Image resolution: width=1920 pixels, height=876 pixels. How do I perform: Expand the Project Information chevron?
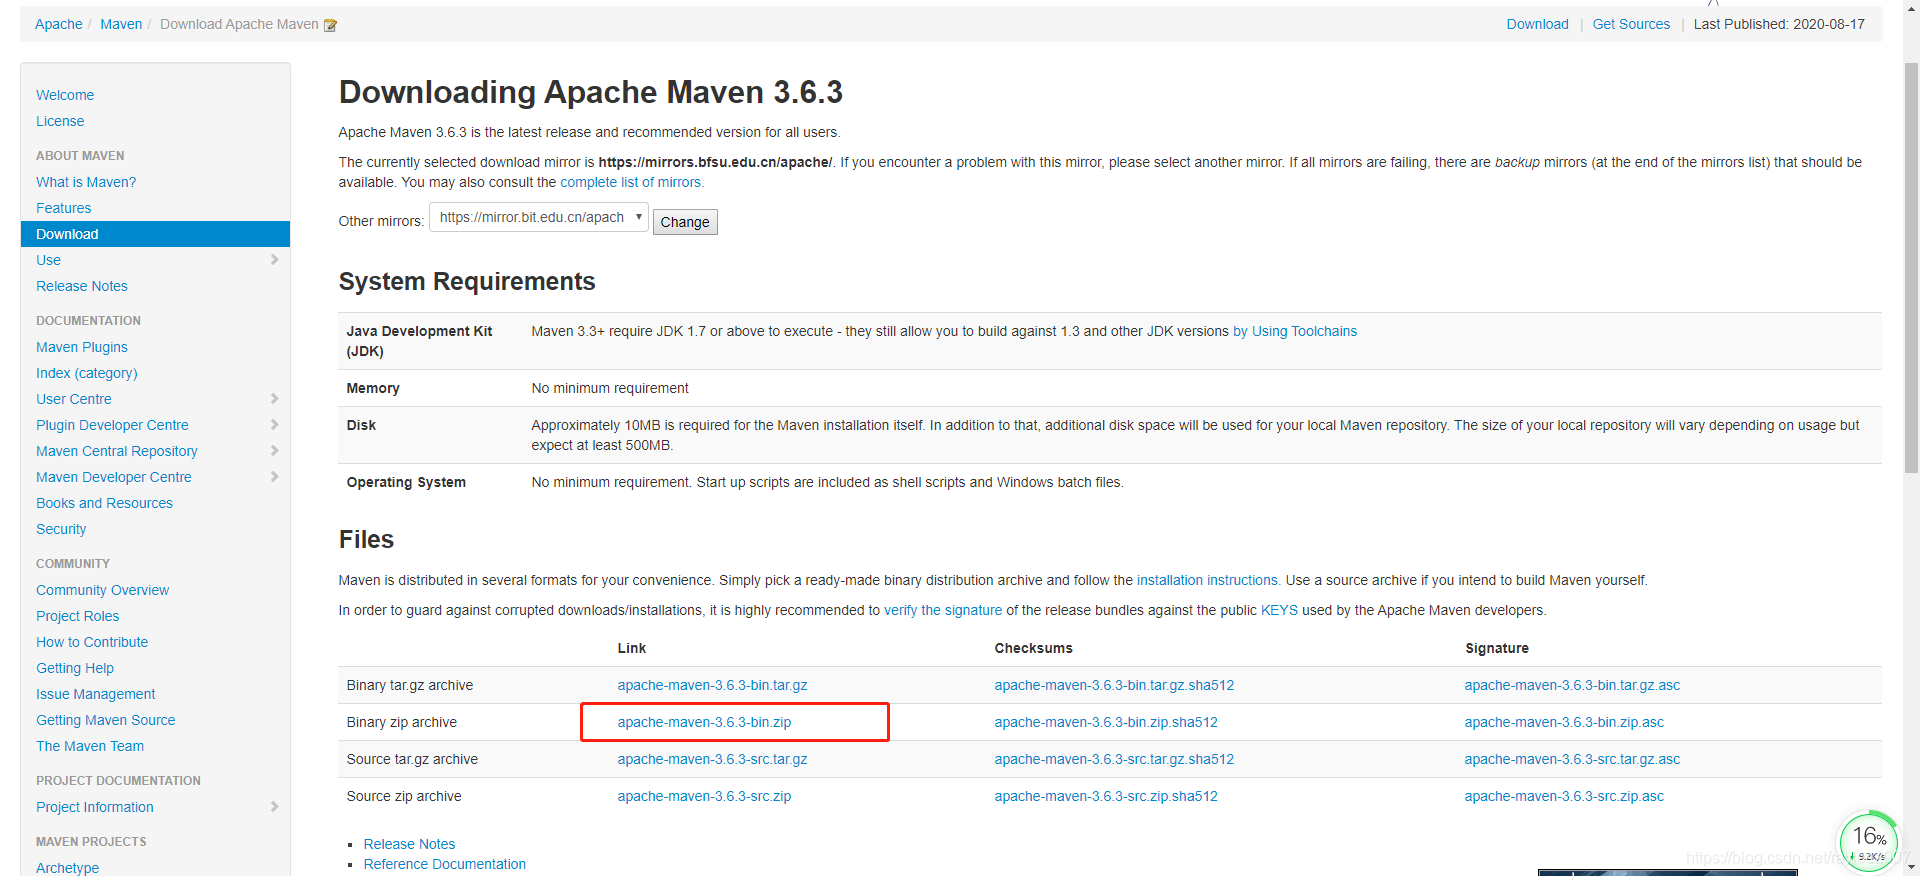[274, 807]
